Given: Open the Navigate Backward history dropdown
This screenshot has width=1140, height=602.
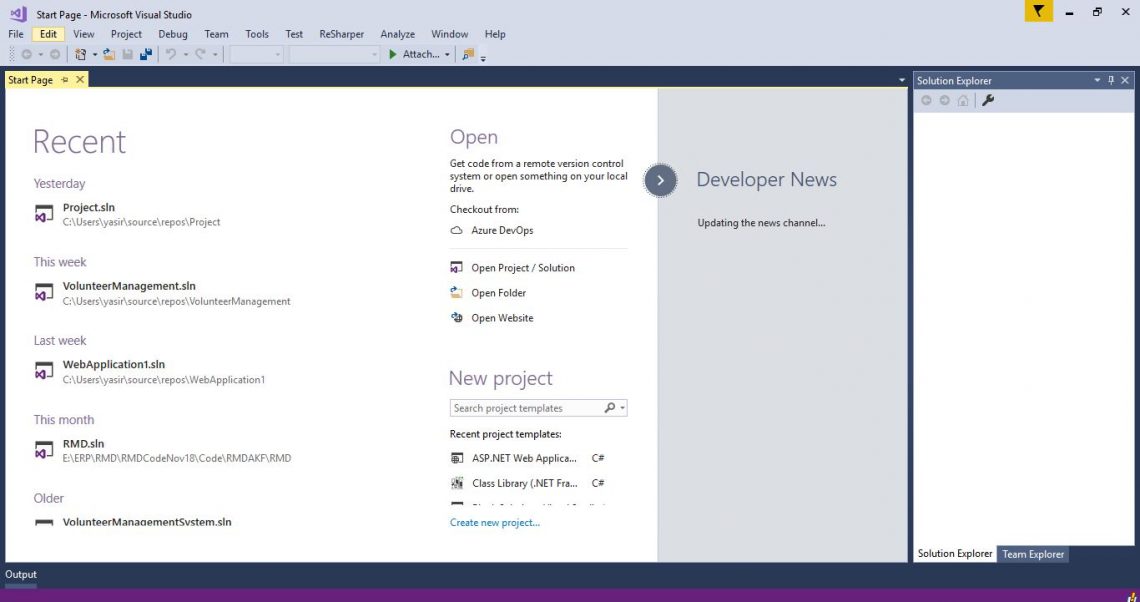Looking at the screenshot, I should 40,55.
